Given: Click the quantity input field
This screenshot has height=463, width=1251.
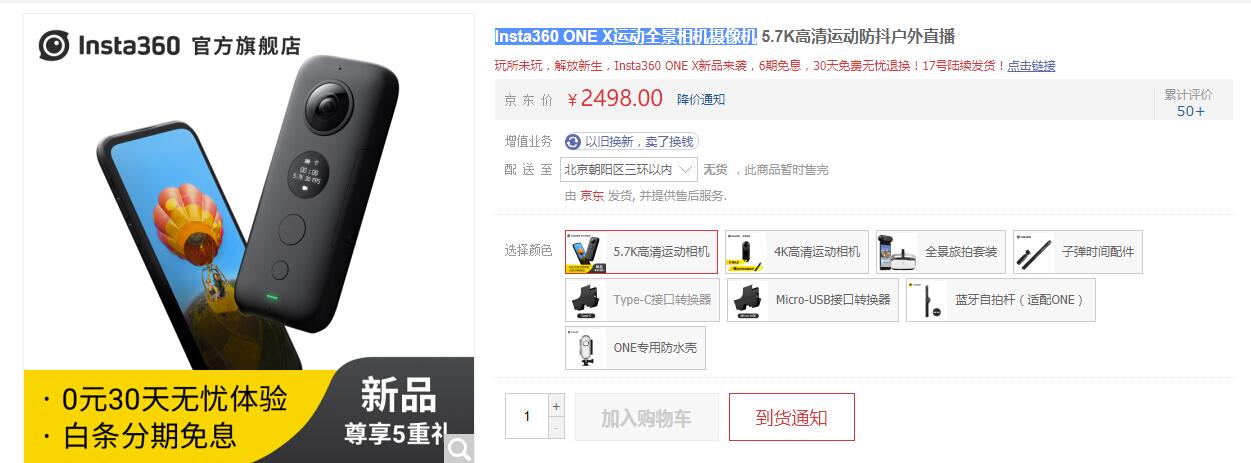Looking at the screenshot, I should coord(527,416).
